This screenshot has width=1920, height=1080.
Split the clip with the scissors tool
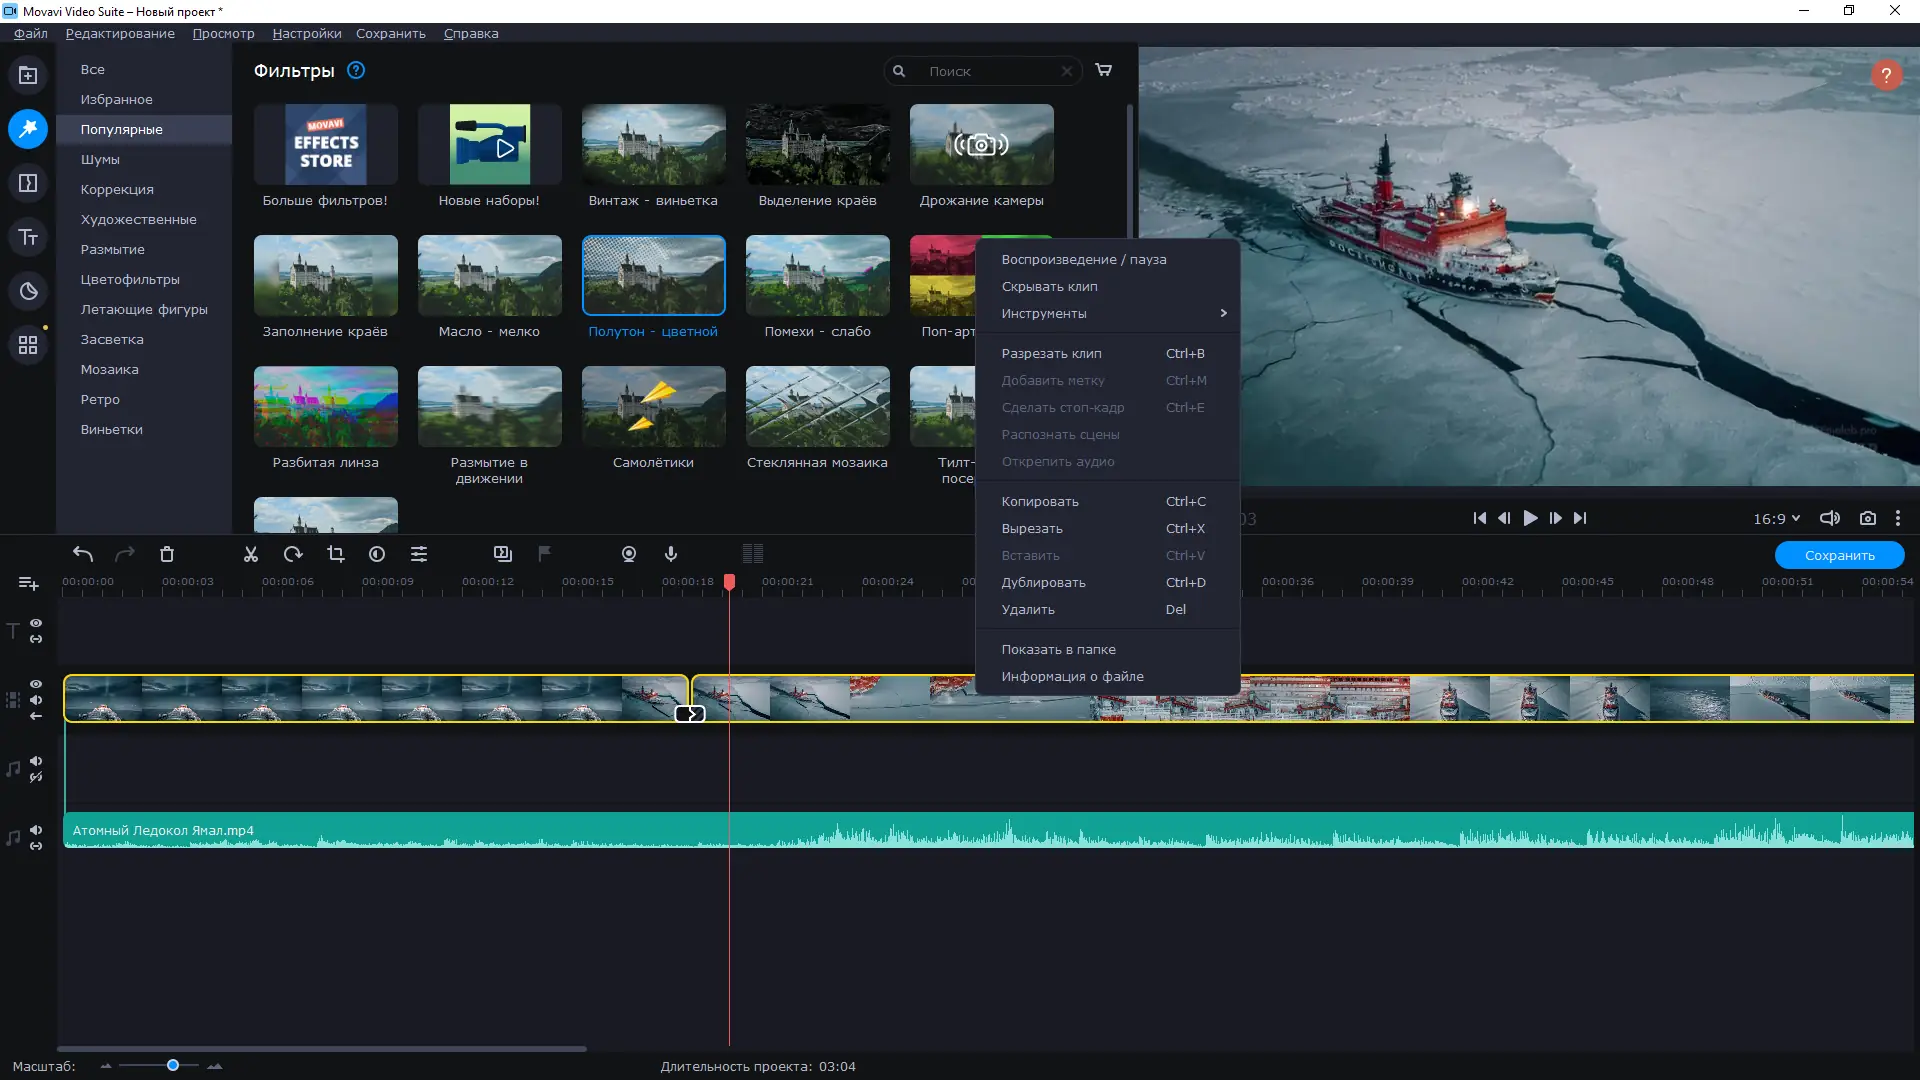pyautogui.click(x=250, y=555)
